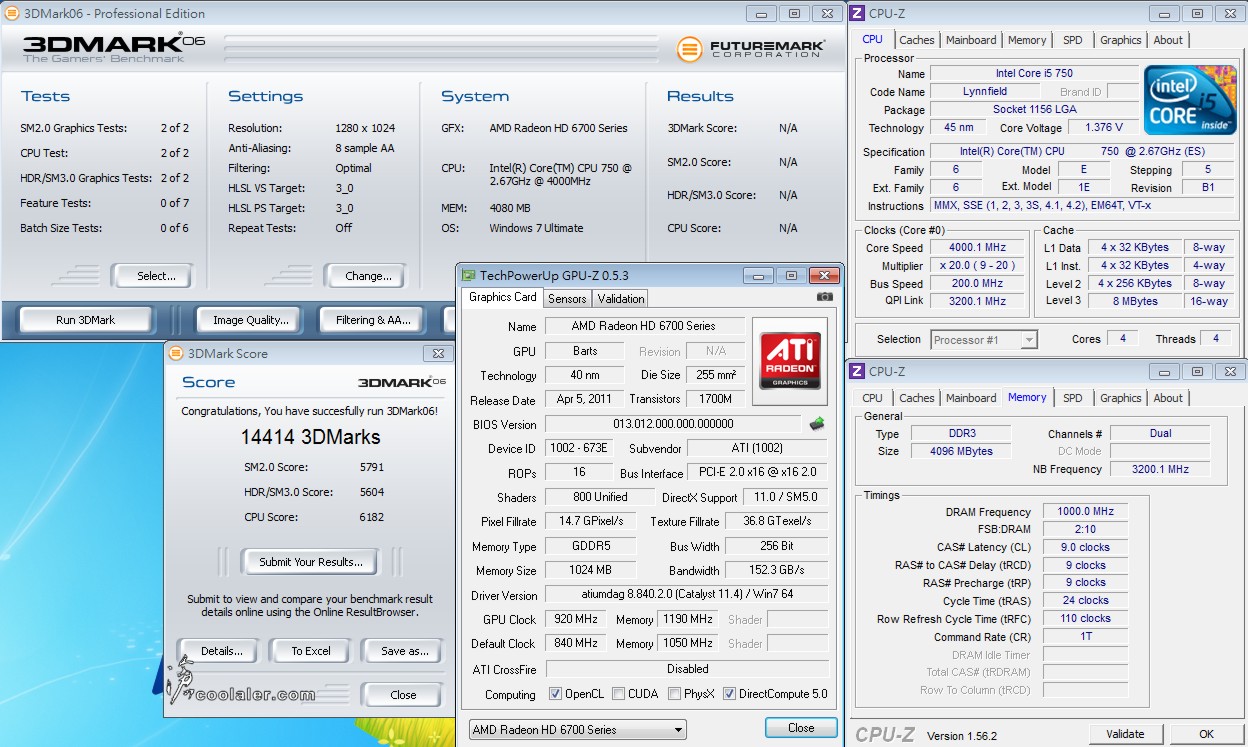Click the 14414 3DMarks score text
Image resolution: width=1248 pixels, height=747 pixels.
point(310,437)
